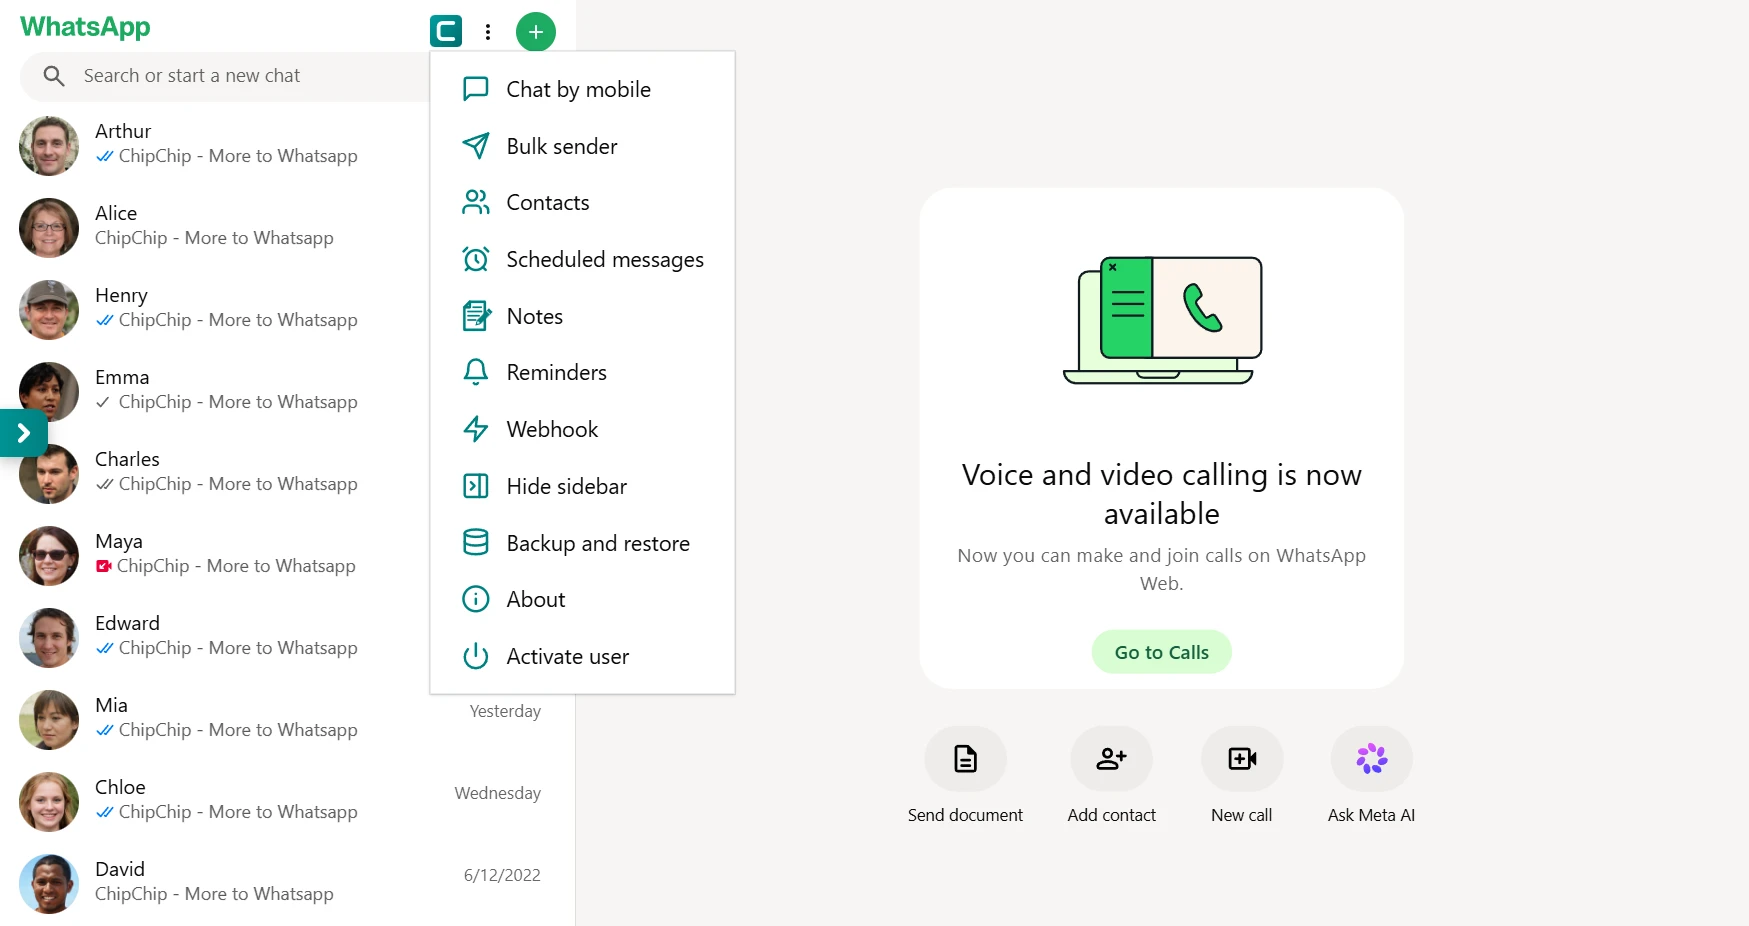The image size is (1749, 926).
Task: Click Arthur's profile picture
Action: coord(49,146)
